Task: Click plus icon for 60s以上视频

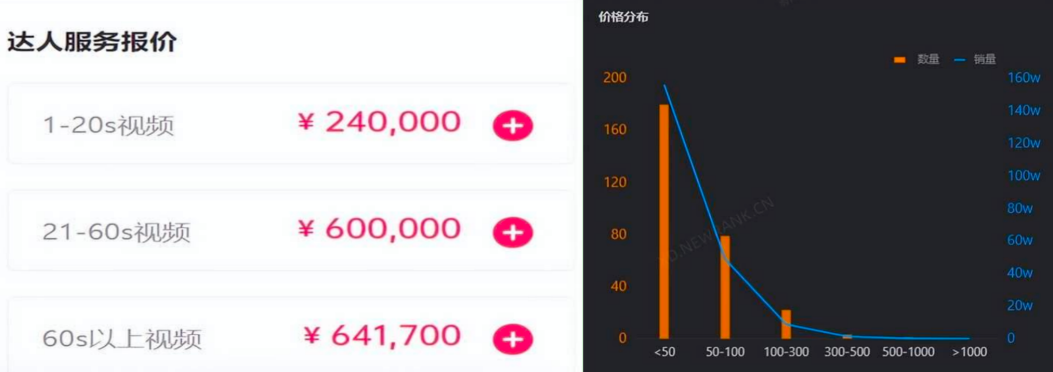Action: coord(513,339)
